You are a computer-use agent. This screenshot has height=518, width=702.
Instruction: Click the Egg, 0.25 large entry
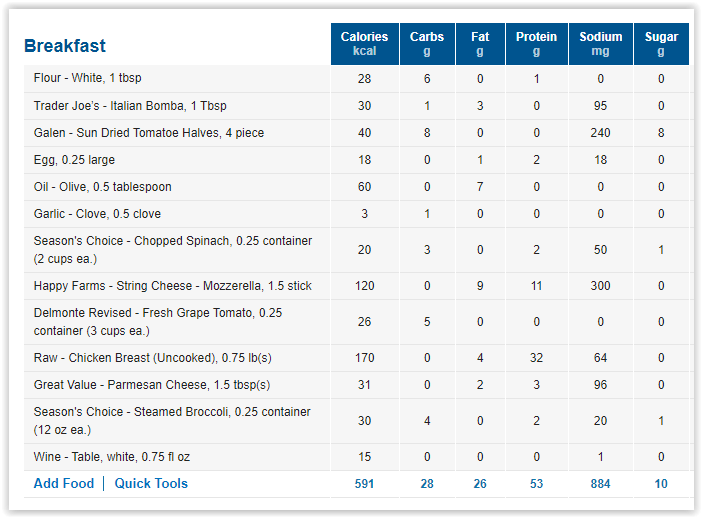click(74, 160)
